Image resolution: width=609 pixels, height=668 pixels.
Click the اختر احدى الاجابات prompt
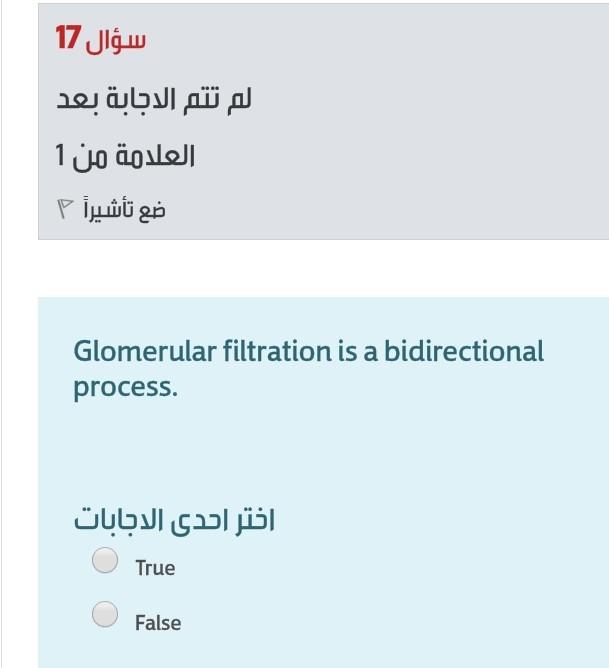(174, 521)
